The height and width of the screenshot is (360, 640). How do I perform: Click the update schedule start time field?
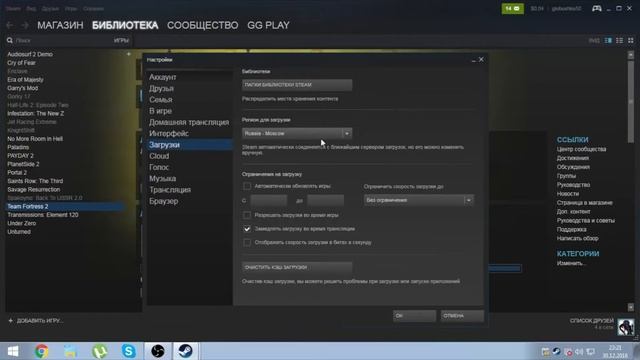pos(269,200)
